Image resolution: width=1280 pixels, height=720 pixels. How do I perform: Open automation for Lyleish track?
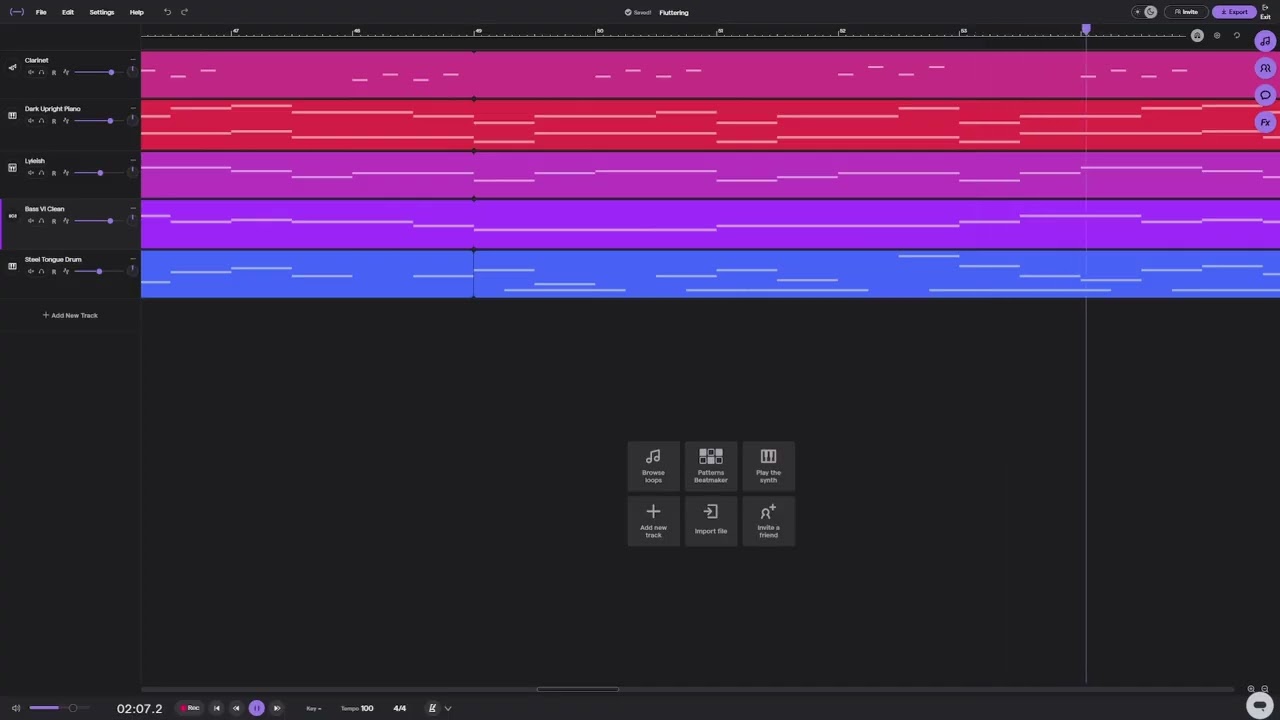coord(66,173)
